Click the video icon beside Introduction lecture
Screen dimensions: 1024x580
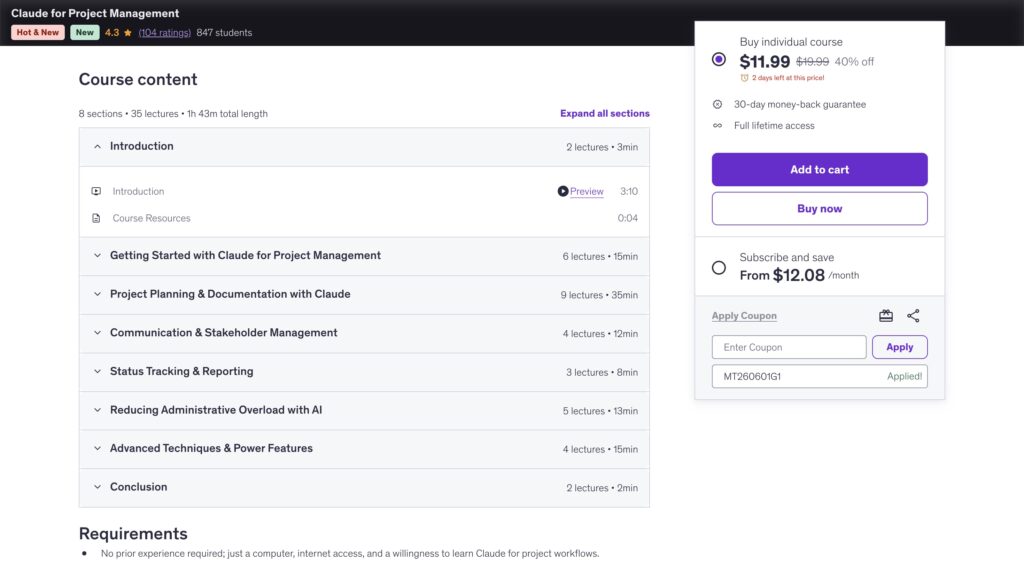96,191
